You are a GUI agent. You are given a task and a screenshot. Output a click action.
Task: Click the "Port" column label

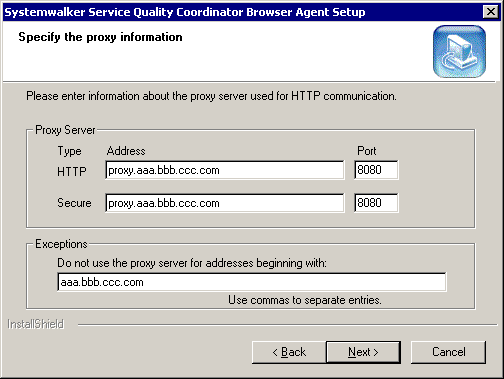coord(367,151)
